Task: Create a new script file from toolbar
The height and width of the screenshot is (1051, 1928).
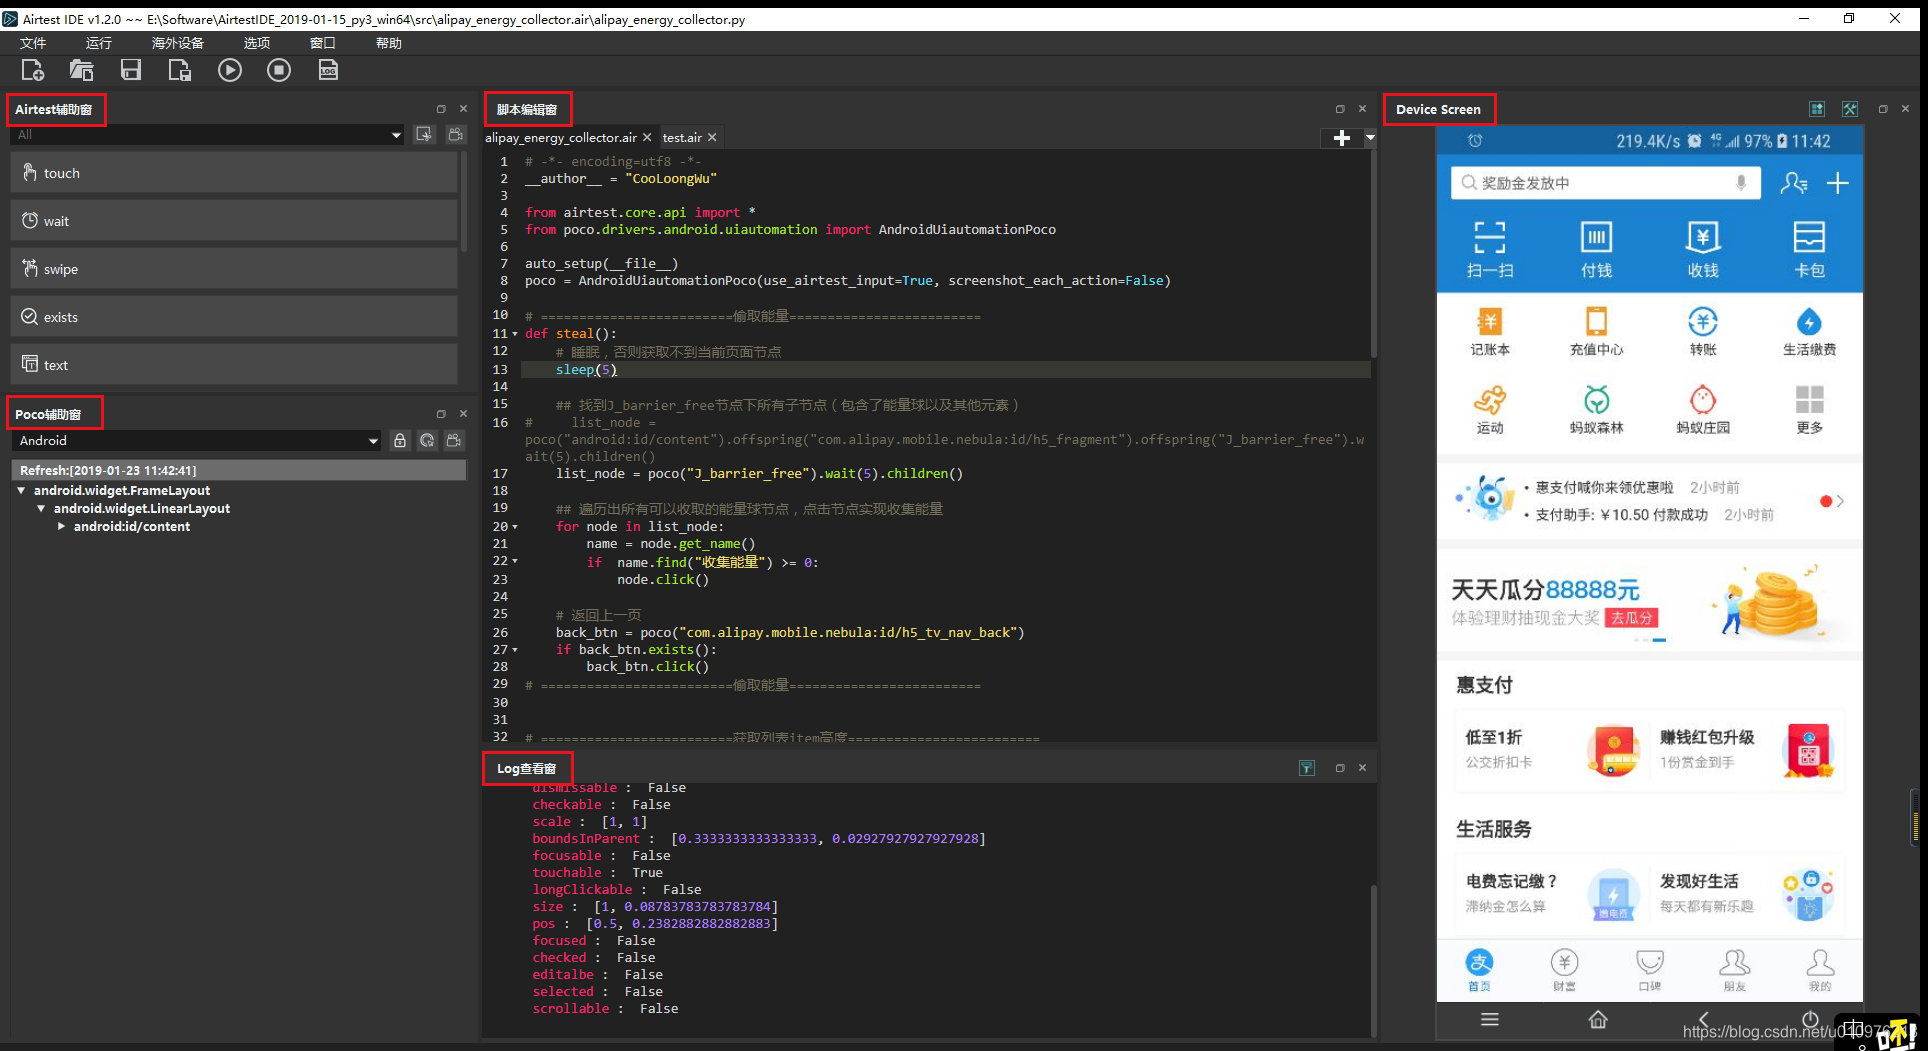Action: [33, 70]
